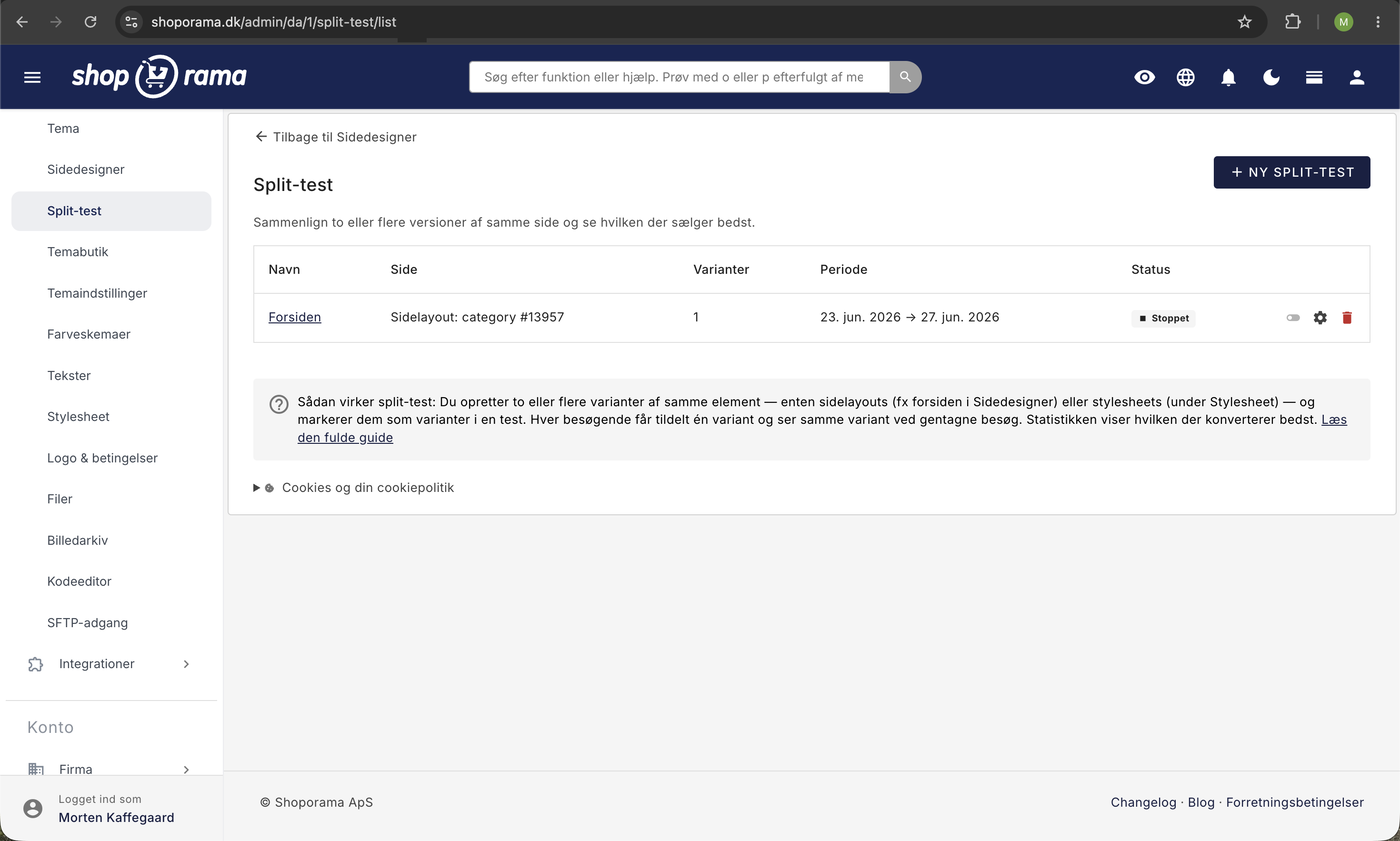Screen dimensions: 1400x841
Task: Open the hamburger navigation menu
Action: (x=32, y=77)
